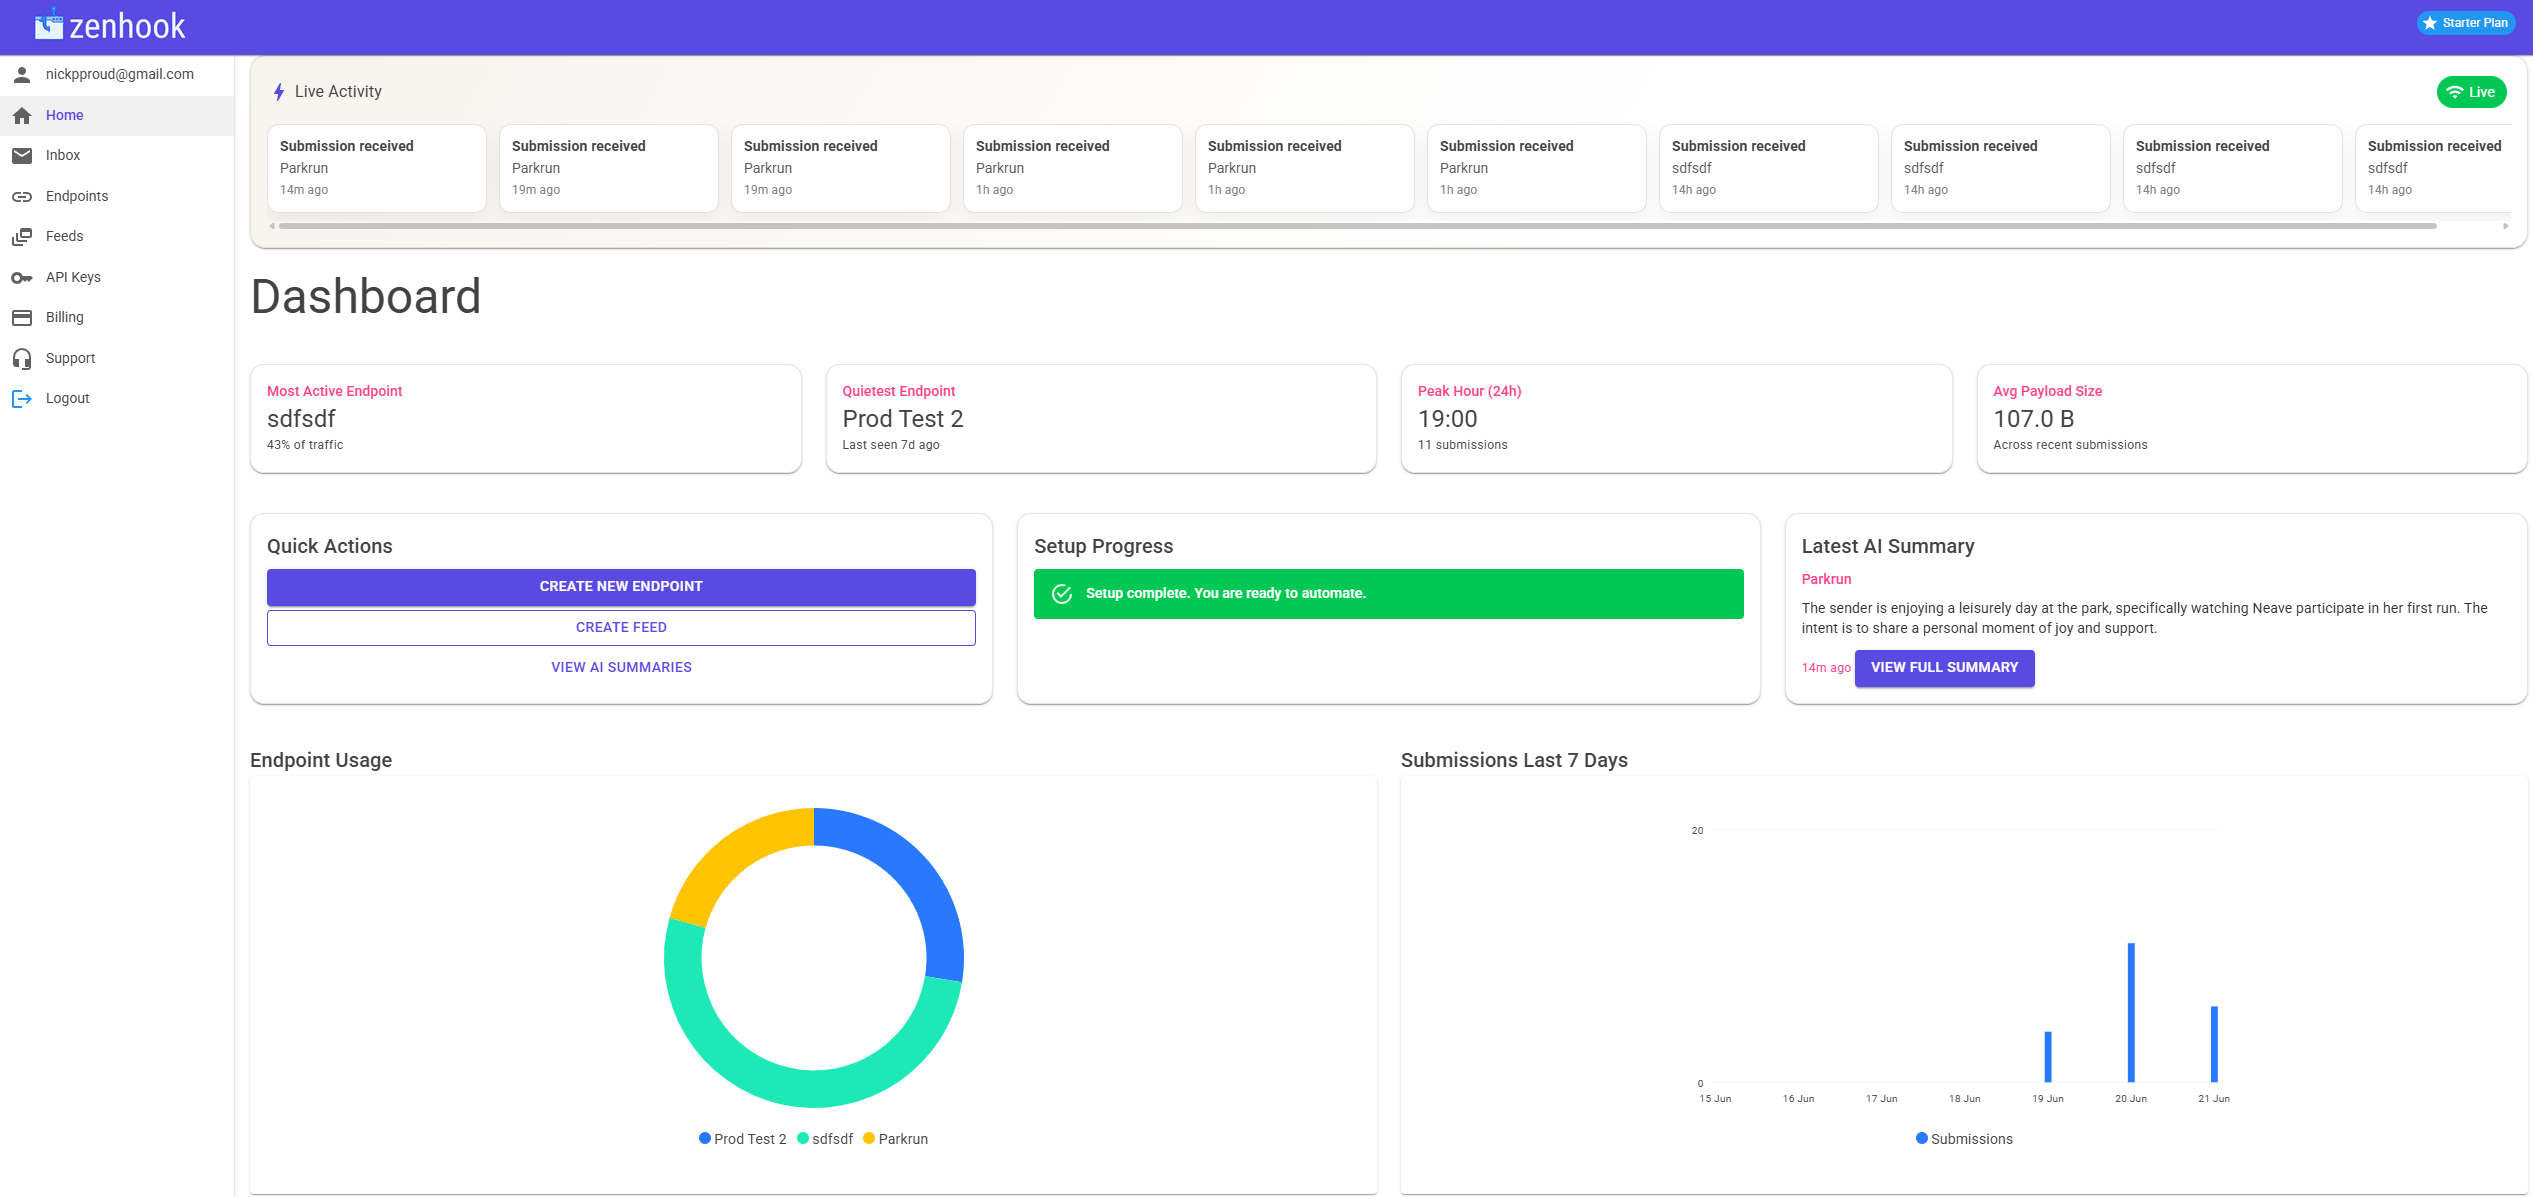The width and height of the screenshot is (2533, 1197).
Task: Click the Billing card icon
Action: [x=22, y=318]
